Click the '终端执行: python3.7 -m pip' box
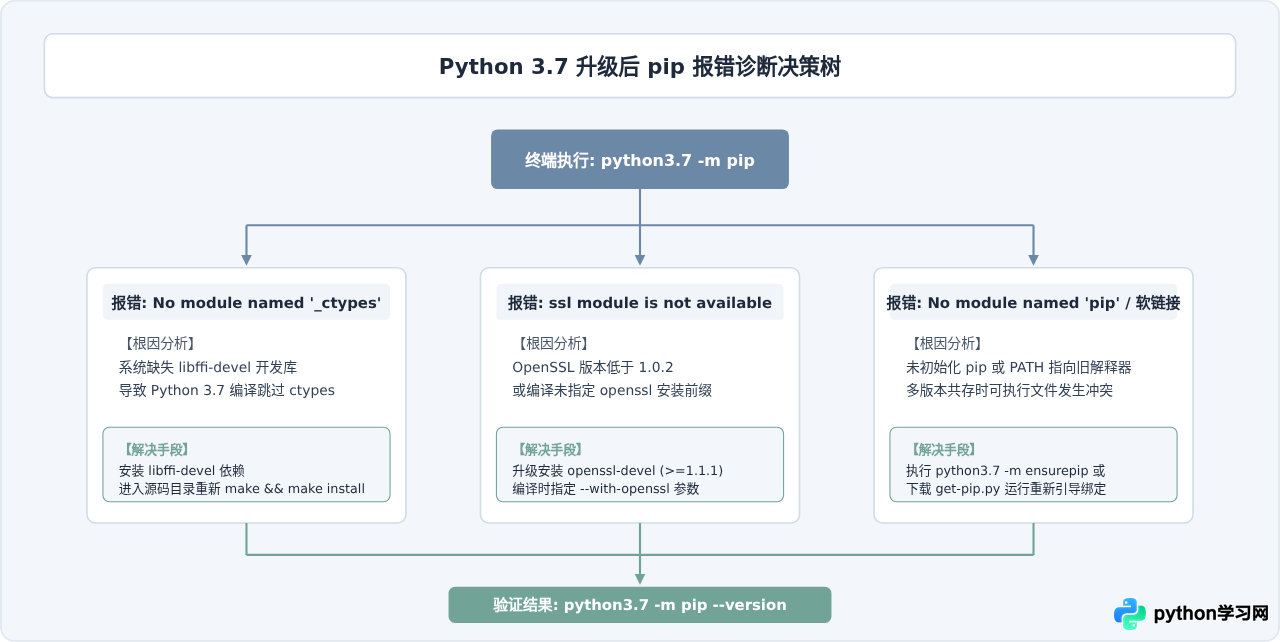Screen dimensions: 1280x642 [x=640, y=159]
